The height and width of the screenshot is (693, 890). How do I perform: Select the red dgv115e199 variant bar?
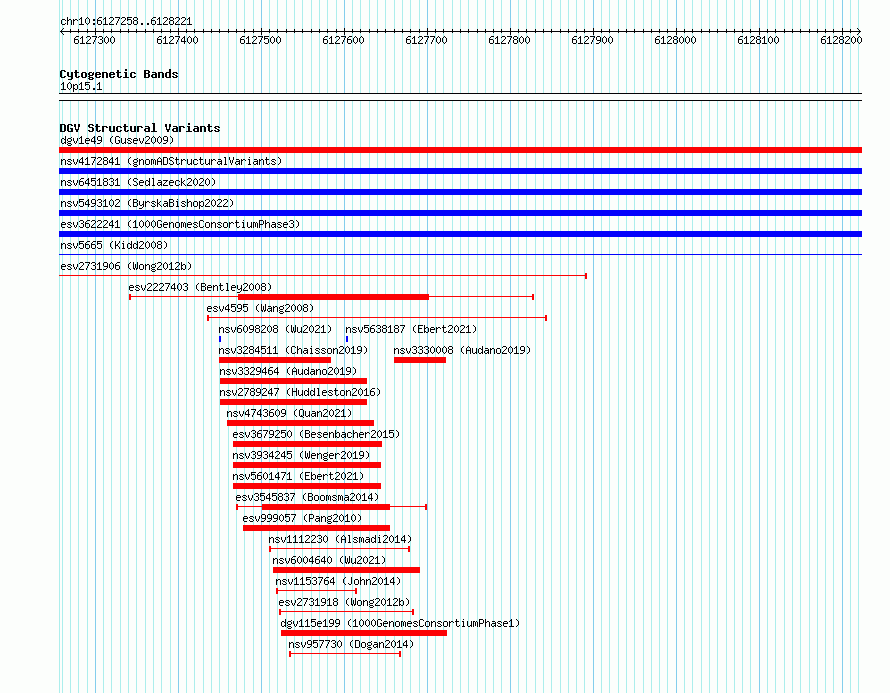pos(364,633)
